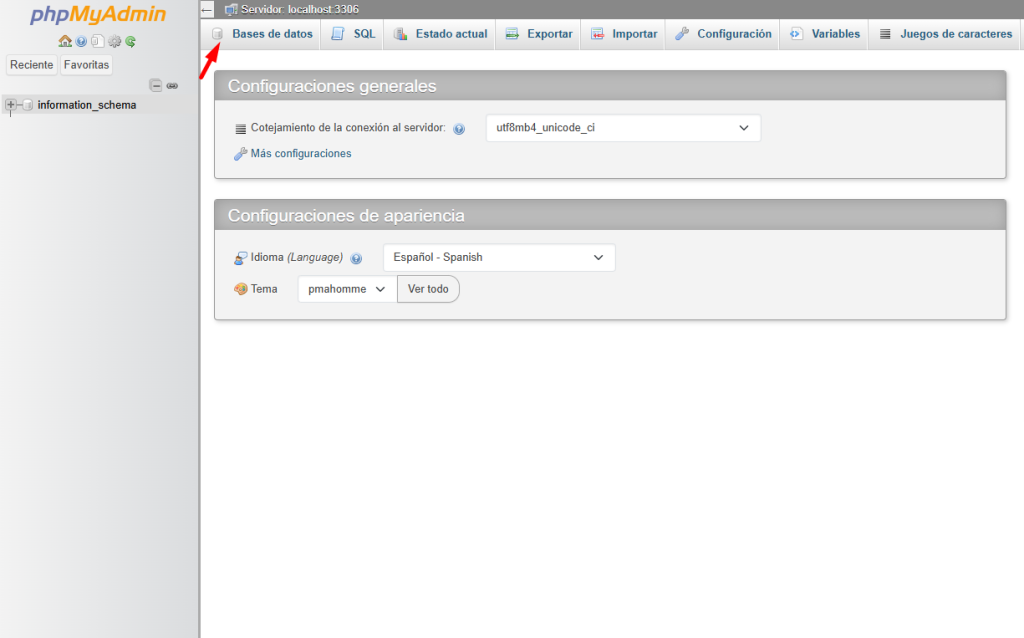The height and width of the screenshot is (638, 1024).
Task: Click the Home house icon in sidebar
Action: (65, 41)
